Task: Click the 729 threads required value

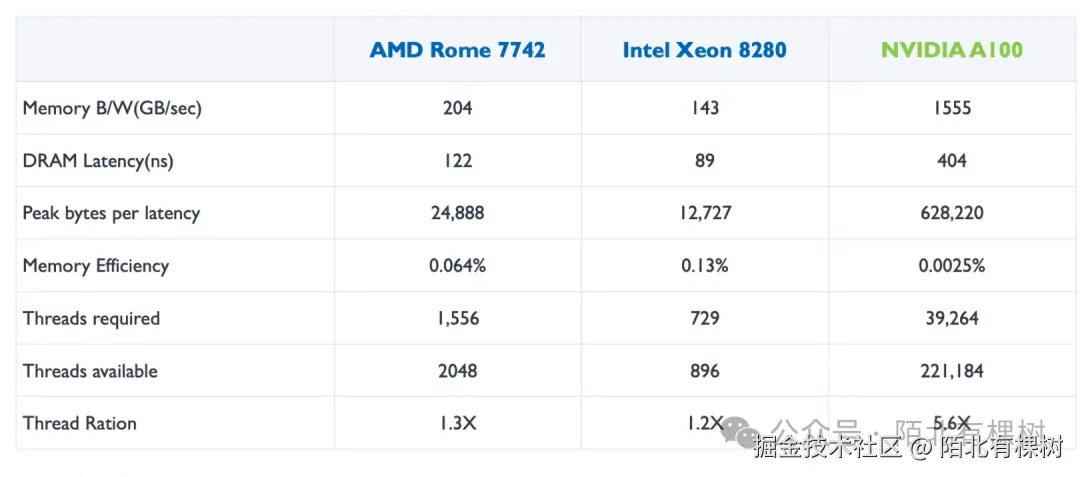Action: pos(704,319)
